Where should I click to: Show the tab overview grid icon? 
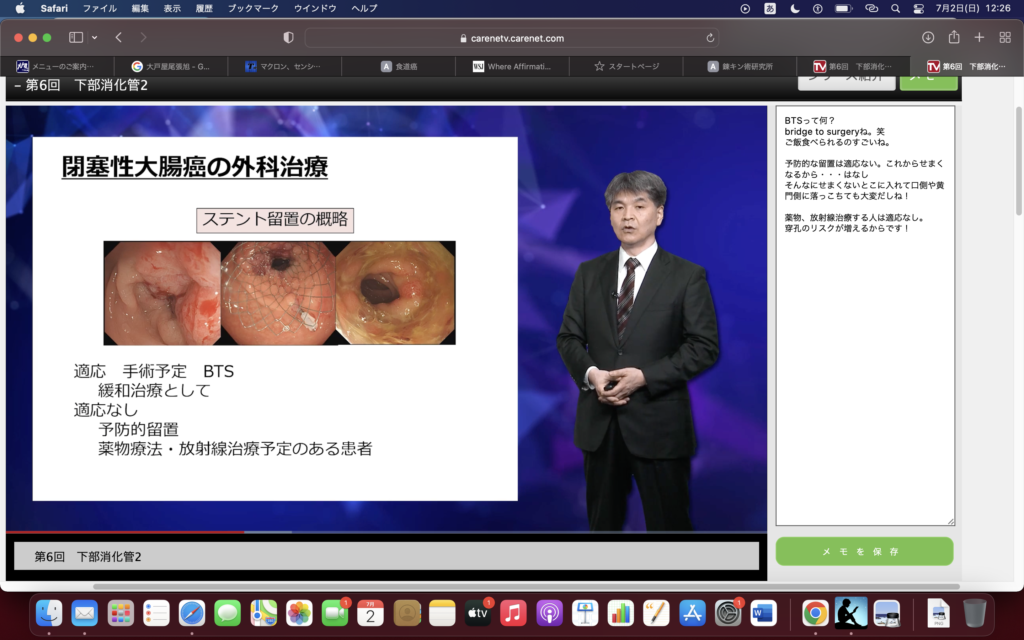[x=1005, y=37]
